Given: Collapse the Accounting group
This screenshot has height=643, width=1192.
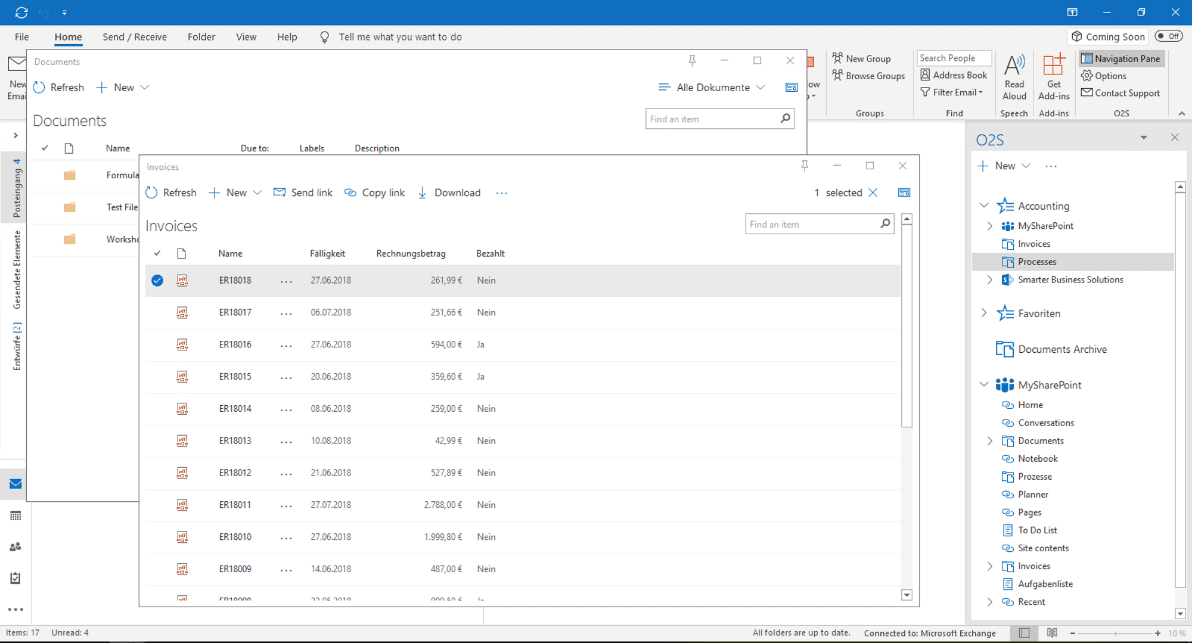Looking at the screenshot, I should coord(984,205).
